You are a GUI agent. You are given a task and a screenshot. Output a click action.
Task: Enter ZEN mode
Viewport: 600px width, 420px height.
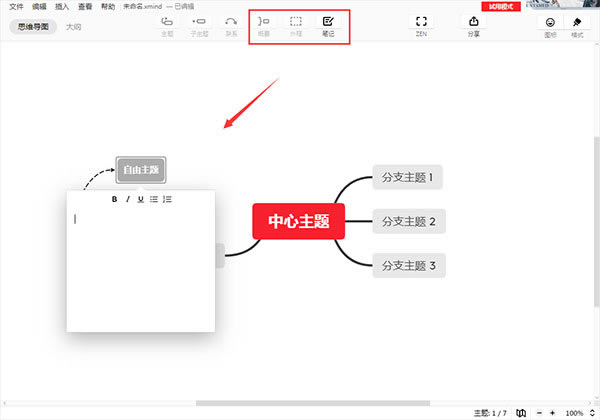pos(421,22)
